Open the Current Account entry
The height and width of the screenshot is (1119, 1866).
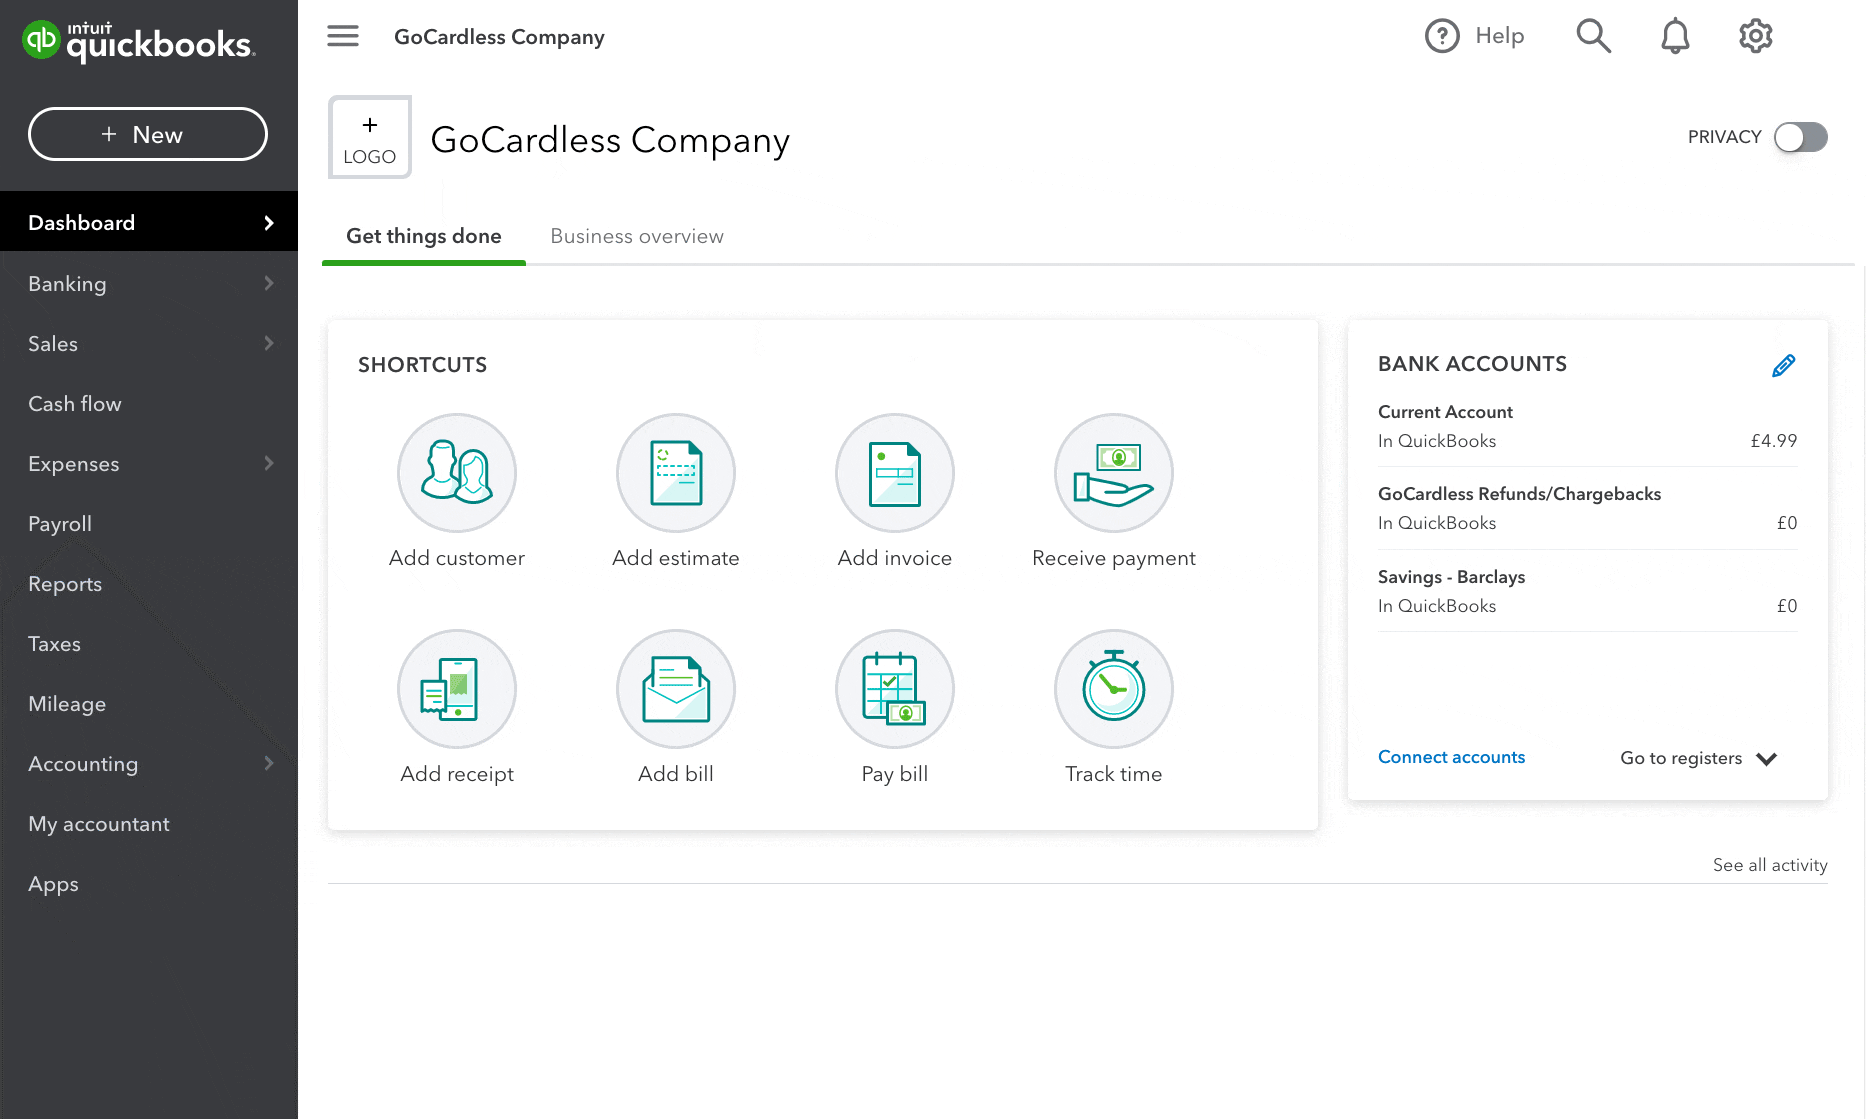click(1587, 426)
